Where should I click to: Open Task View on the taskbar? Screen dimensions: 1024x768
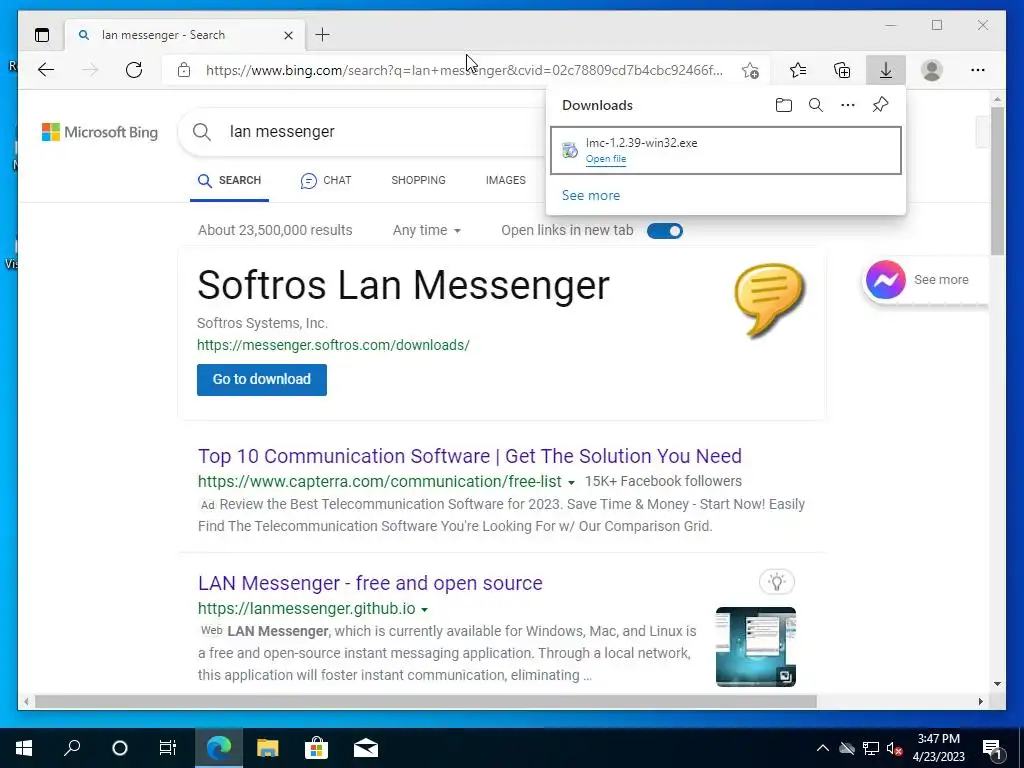[x=168, y=748]
